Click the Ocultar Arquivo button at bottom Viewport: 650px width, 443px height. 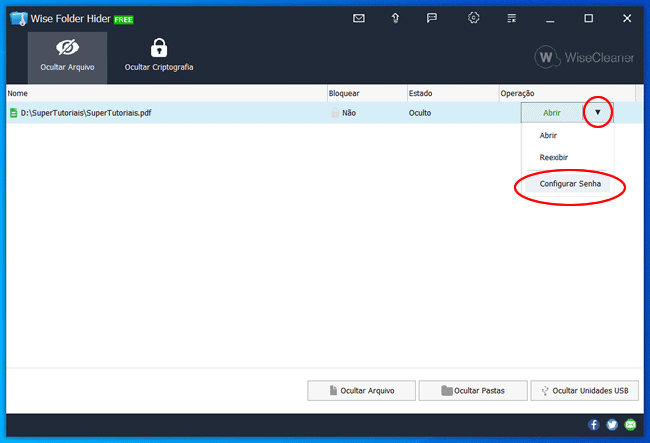tap(361, 391)
